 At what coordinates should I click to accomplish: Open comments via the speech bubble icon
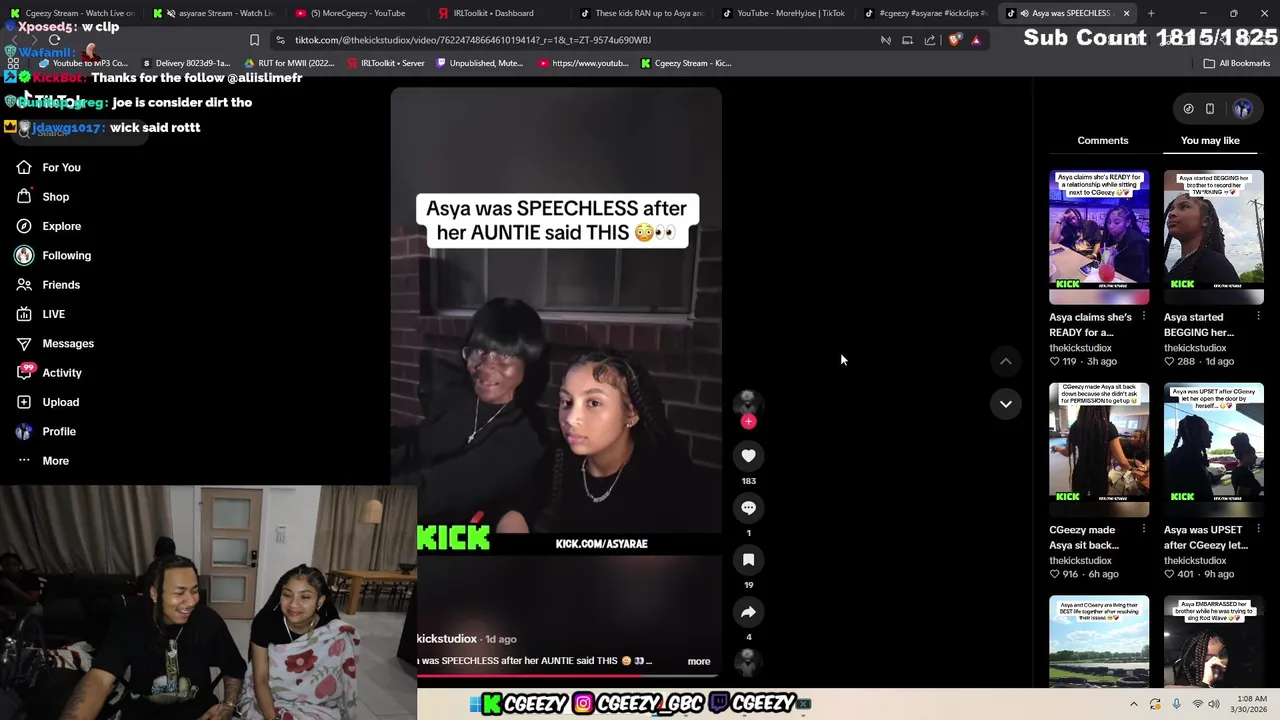[748, 508]
